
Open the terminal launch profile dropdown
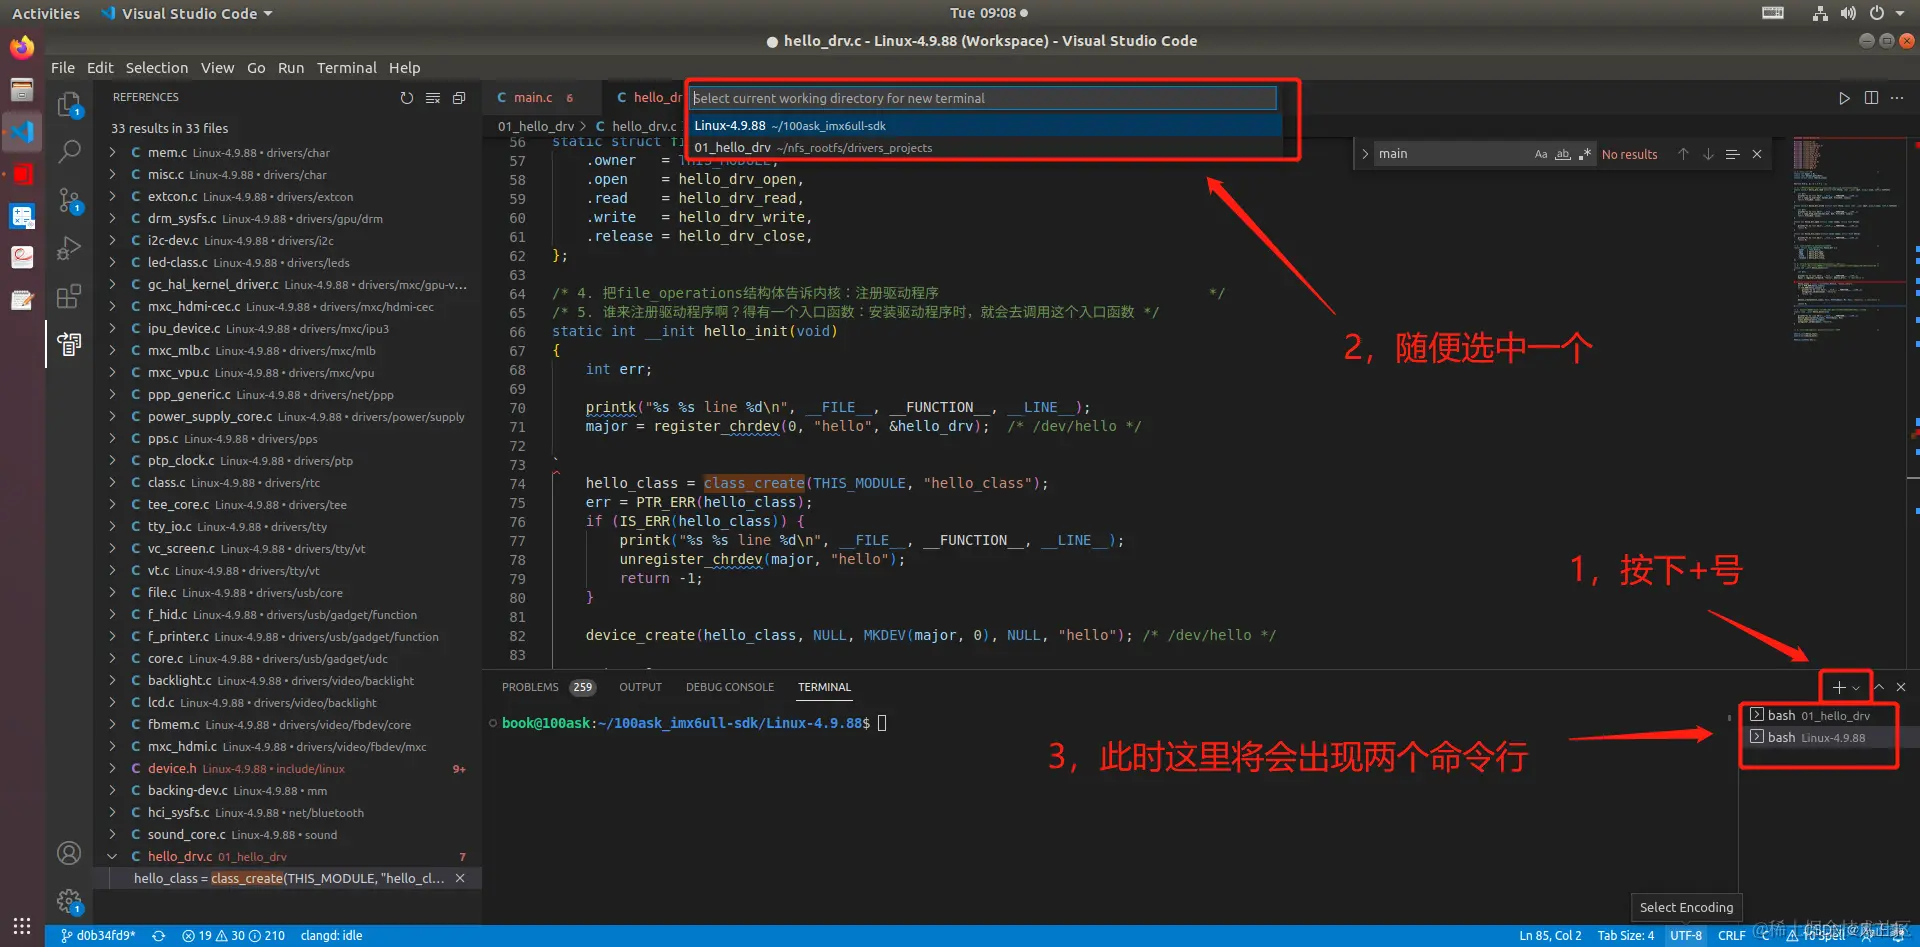coord(1856,688)
